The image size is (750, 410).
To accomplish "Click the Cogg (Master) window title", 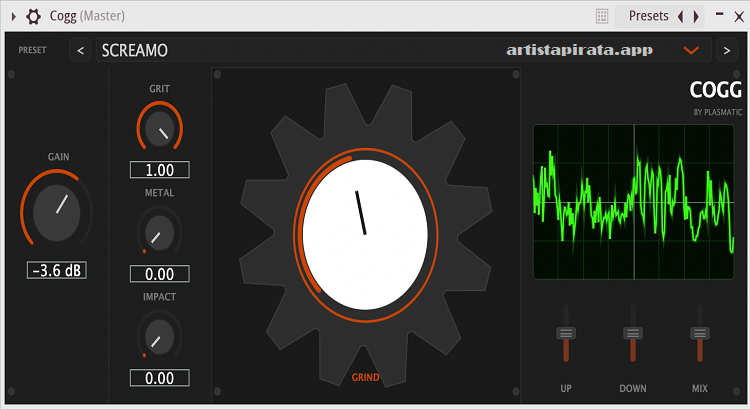I will (x=87, y=16).
